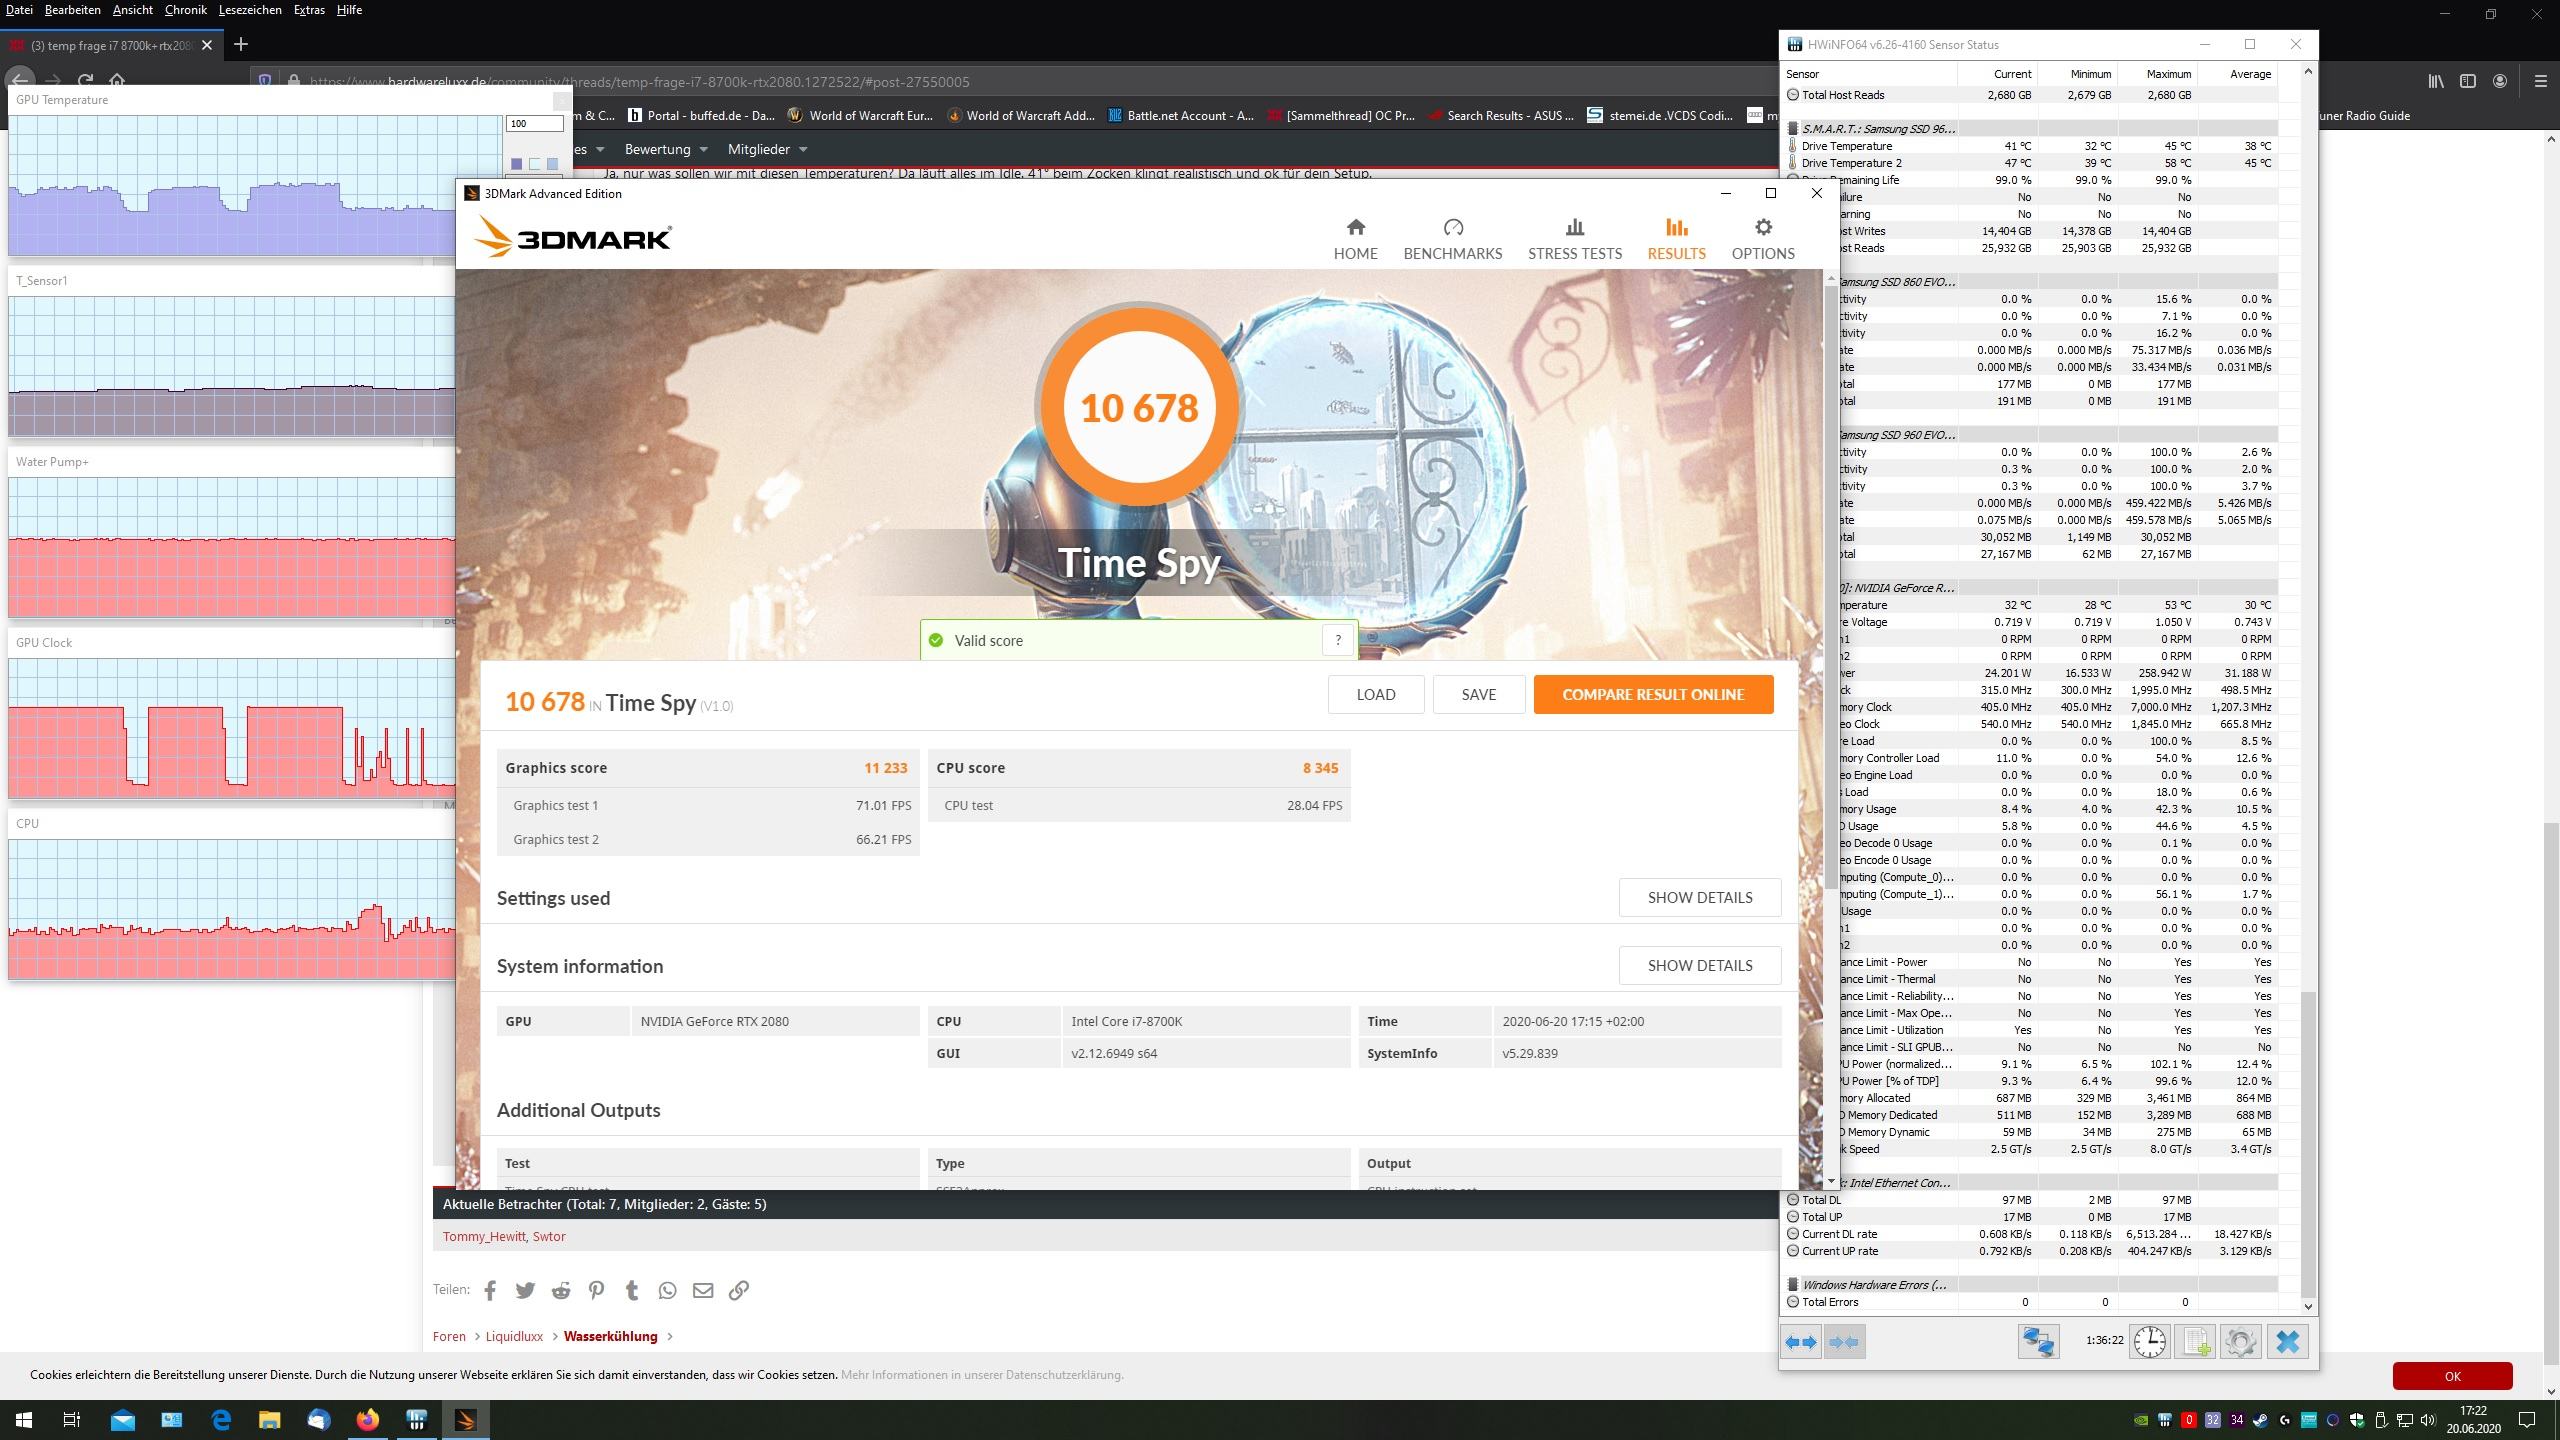Open the 3DMark OPTIONS gear

point(1762,240)
